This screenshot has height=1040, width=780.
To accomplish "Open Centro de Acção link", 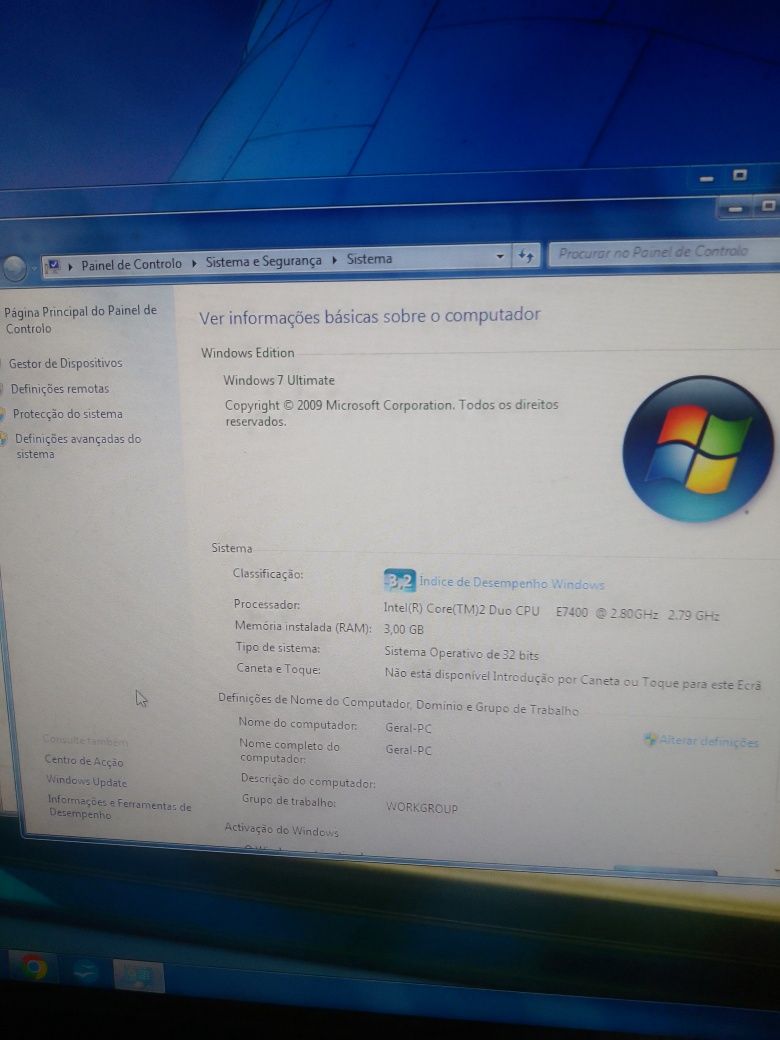I will [84, 761].
